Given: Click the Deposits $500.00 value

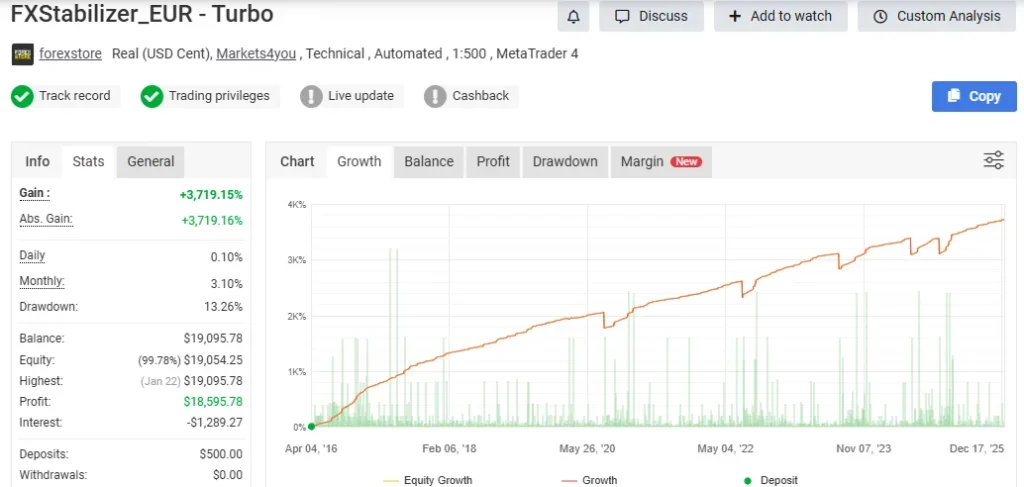Looking at the screenshot, I should click(221, 454).
